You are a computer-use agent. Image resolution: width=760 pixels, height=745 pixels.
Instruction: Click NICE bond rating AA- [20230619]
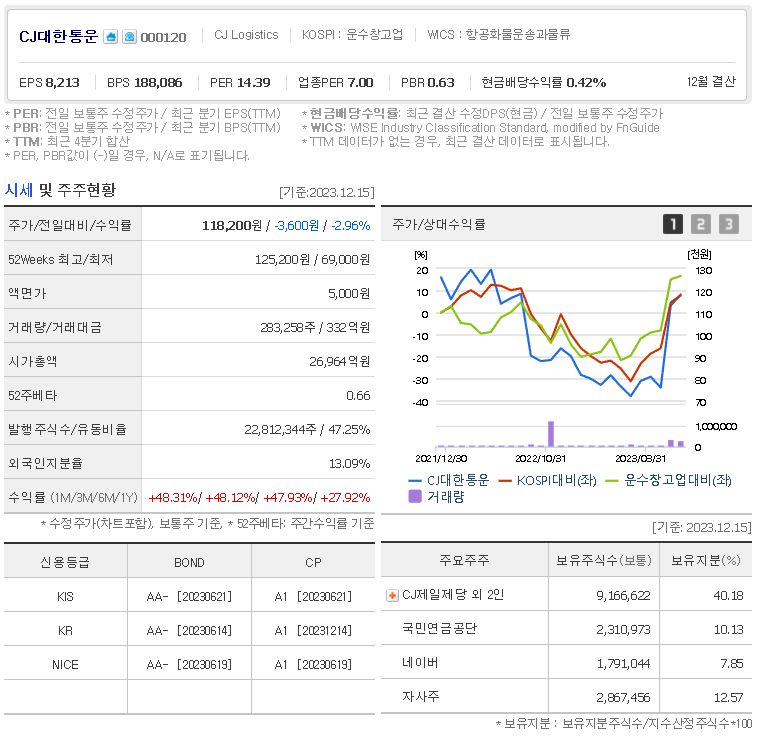(190, 665)
